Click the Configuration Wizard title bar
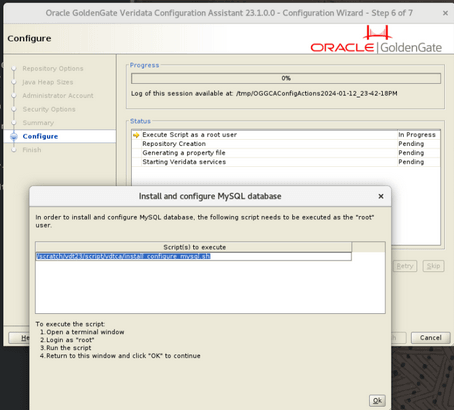The width and height of the screenshot is (454, 410). click(x=229, y=13)
